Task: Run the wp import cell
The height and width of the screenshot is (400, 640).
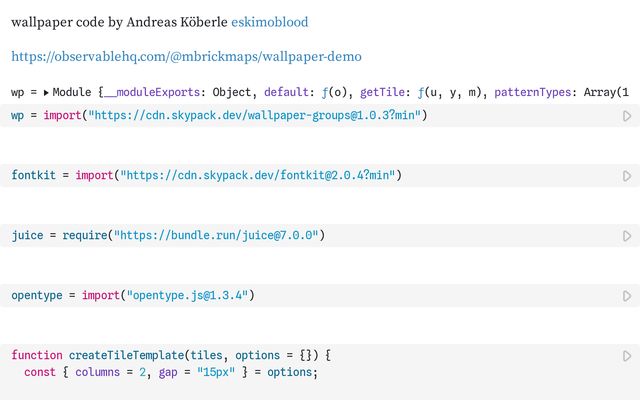Action: pyautogui.click(x=627, y=116)
